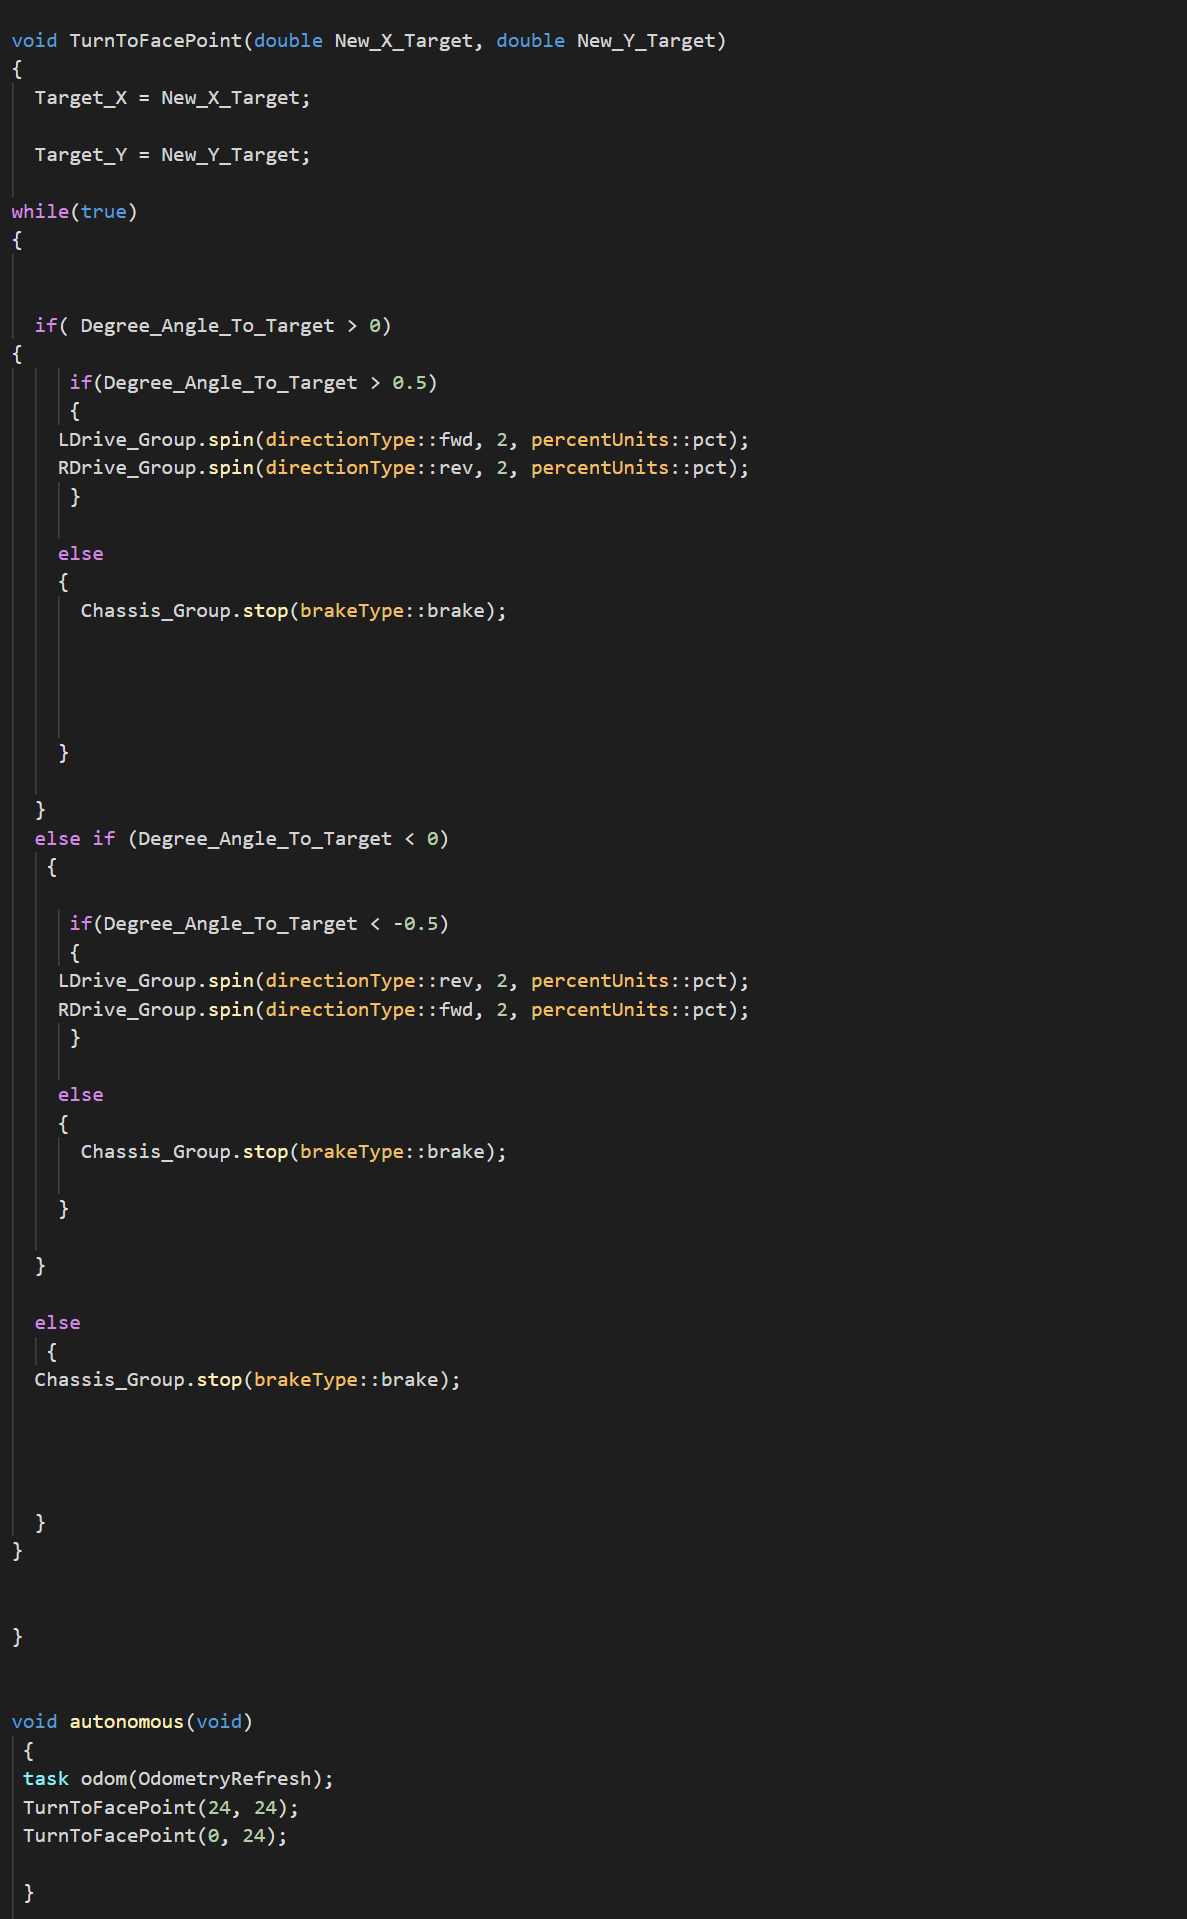Viewport: 1187px width, 1919px height.
Task: Click the RDrive_Group.spin fwd statement
Action: [x=403, y=1010]
